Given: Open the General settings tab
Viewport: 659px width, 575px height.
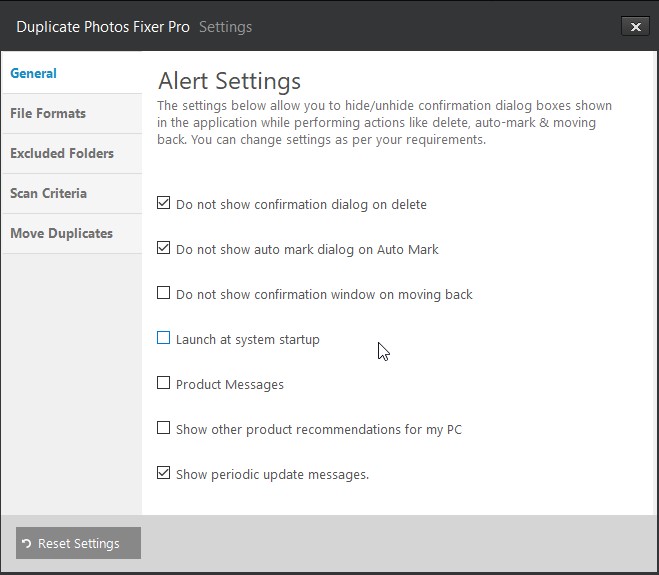Looking at the screenshot, I should click(x=34, y=74).
